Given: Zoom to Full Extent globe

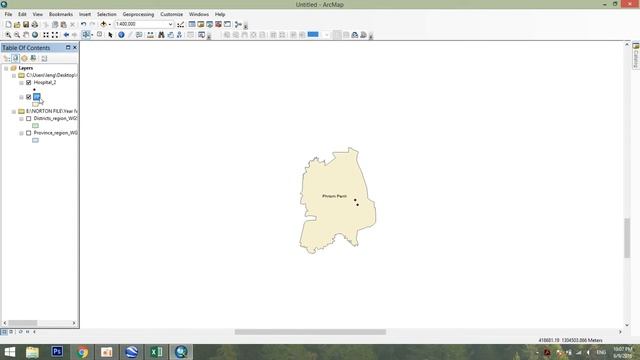Looking at the screenshot, I should (x=35, y=35).
